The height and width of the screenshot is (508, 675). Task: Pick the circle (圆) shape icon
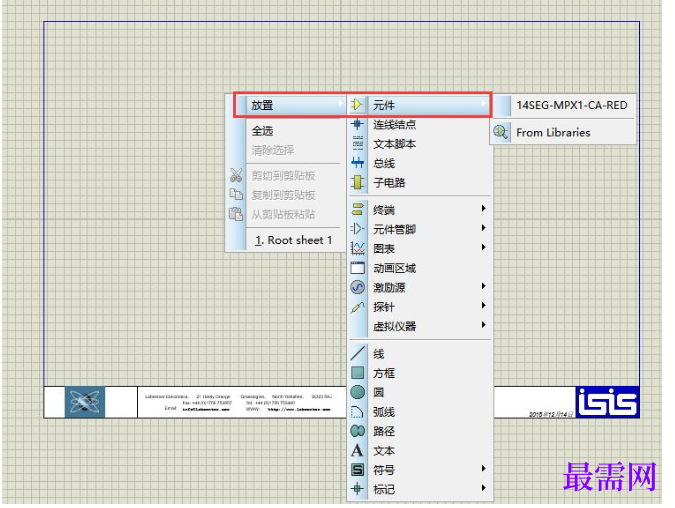pos(357,392)
